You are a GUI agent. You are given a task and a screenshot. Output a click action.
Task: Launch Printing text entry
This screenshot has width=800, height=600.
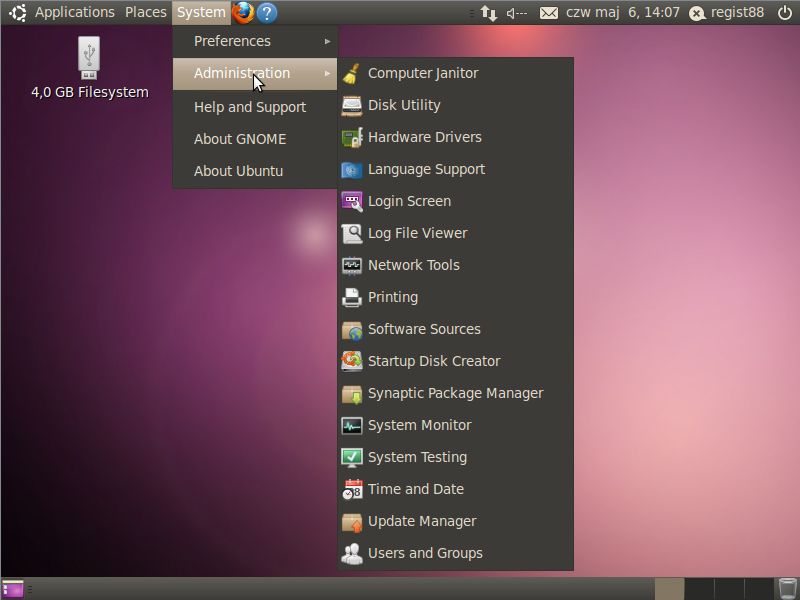(x=393, y=297)
